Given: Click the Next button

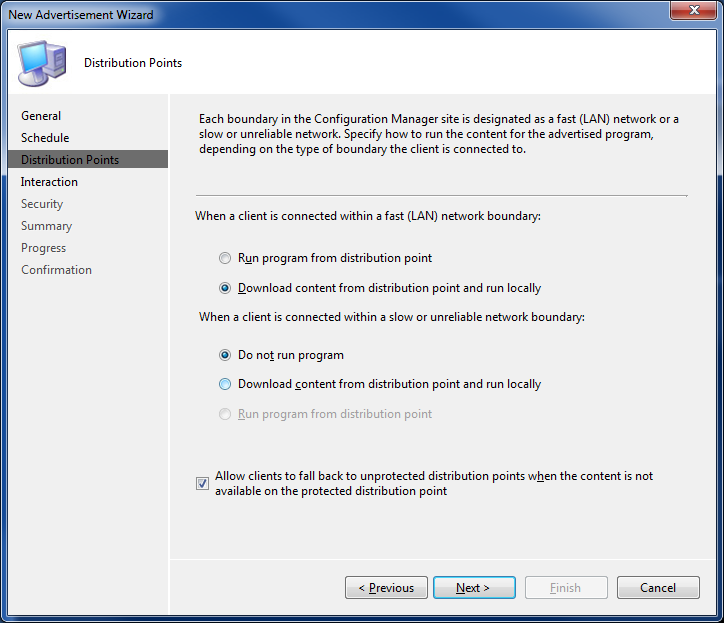Looking at the screenshot, I should point(474,587).
